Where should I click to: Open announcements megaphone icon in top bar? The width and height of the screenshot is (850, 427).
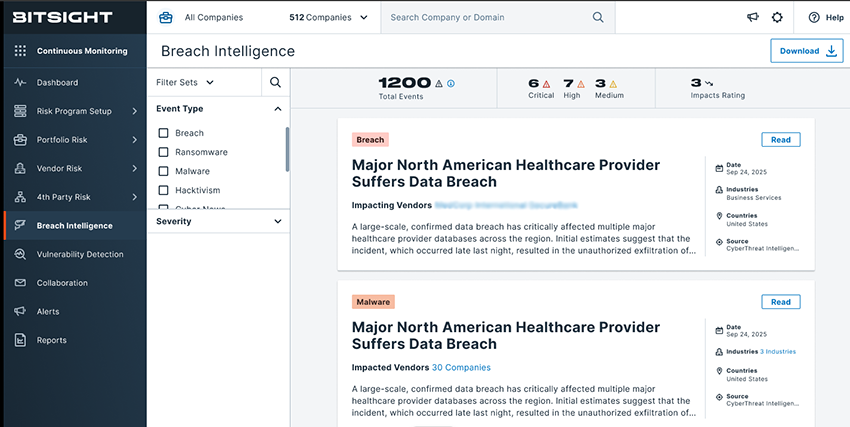(x=752, y=17)
